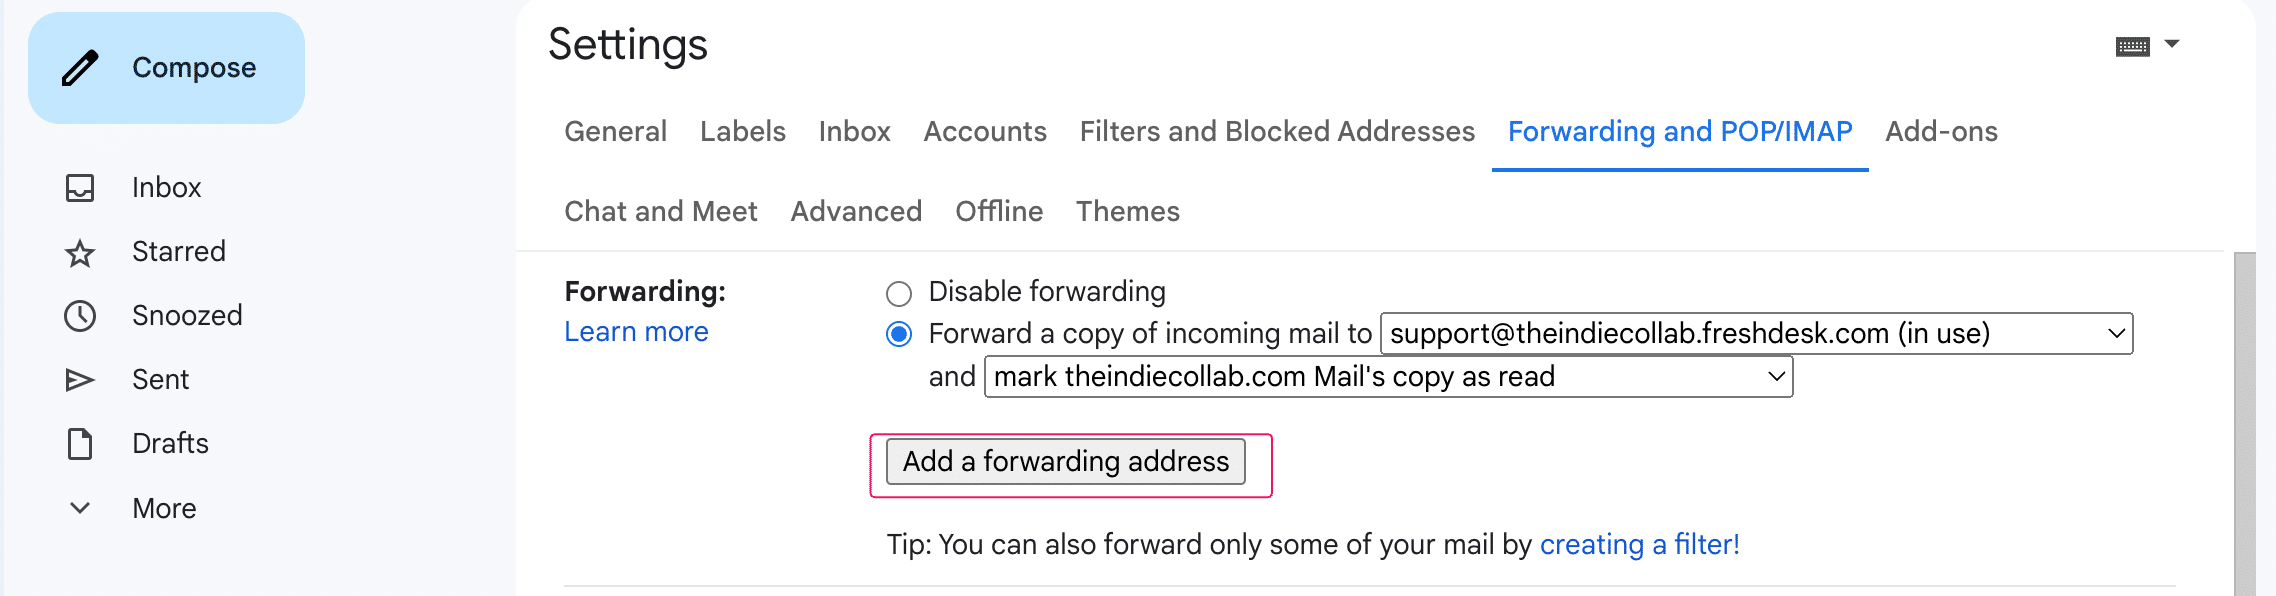Select the Disable forwarding radio button
This screenshot has width=2276, height=596.
899,293
